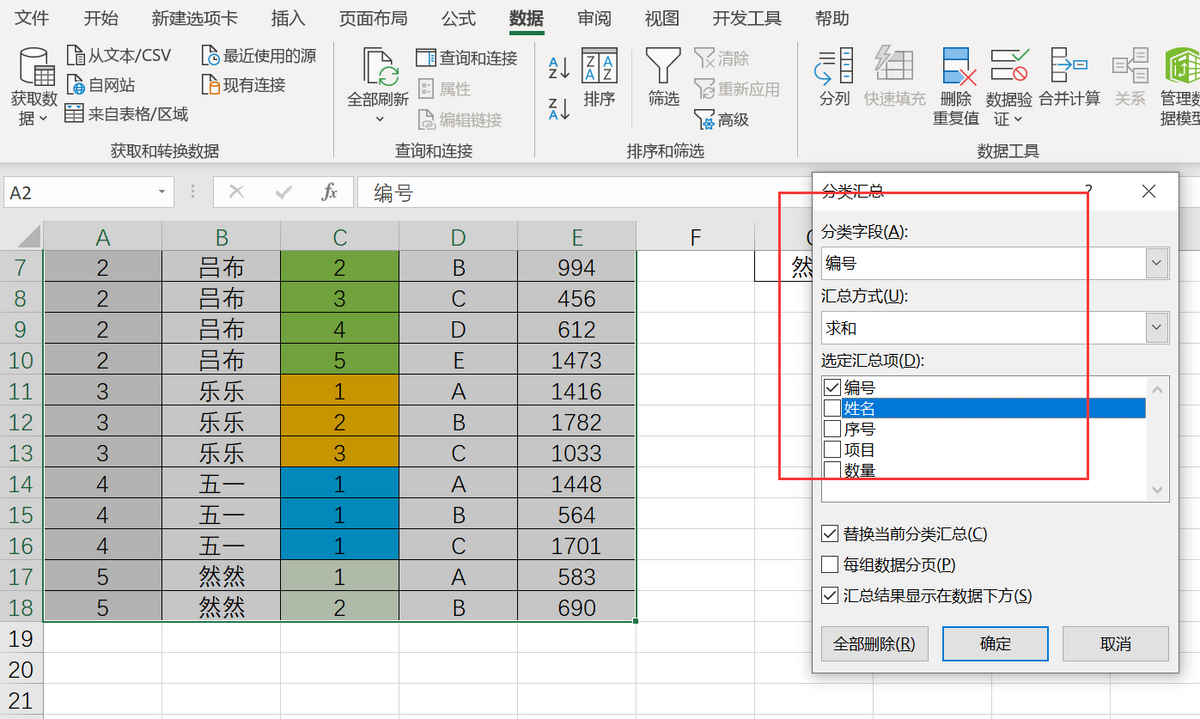Click 属性 (Properties) in ribbon

[443, 89]
